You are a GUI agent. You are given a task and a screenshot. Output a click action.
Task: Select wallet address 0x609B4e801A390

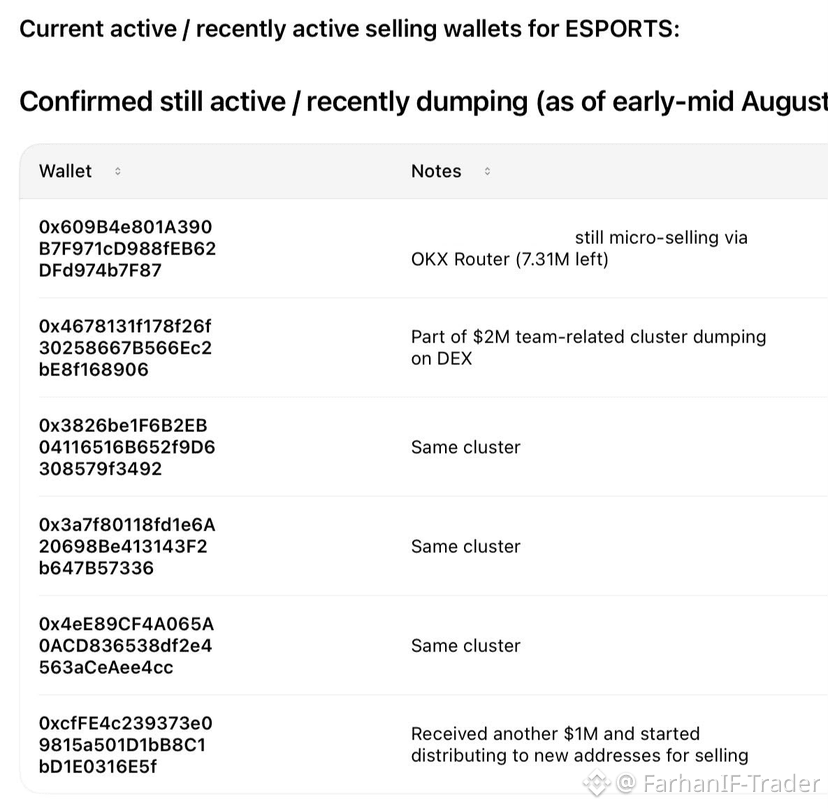pos(127,249)
